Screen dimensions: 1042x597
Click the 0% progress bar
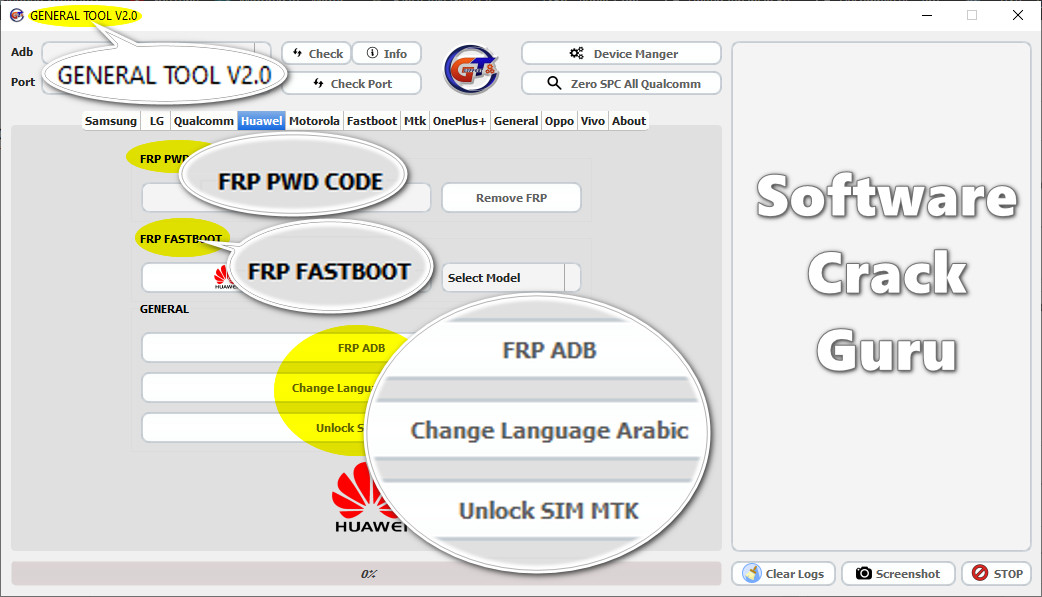pyautogui.click(x=366, y=573)
